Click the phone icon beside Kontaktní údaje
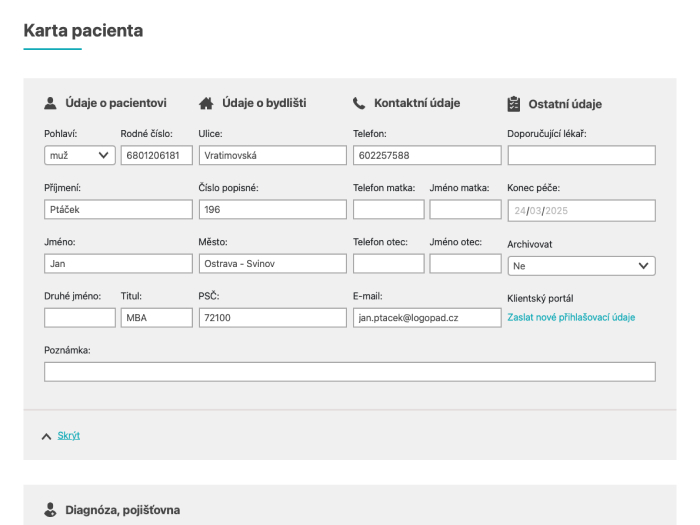This screenshot has height=525, width=700. click(359, 103)
